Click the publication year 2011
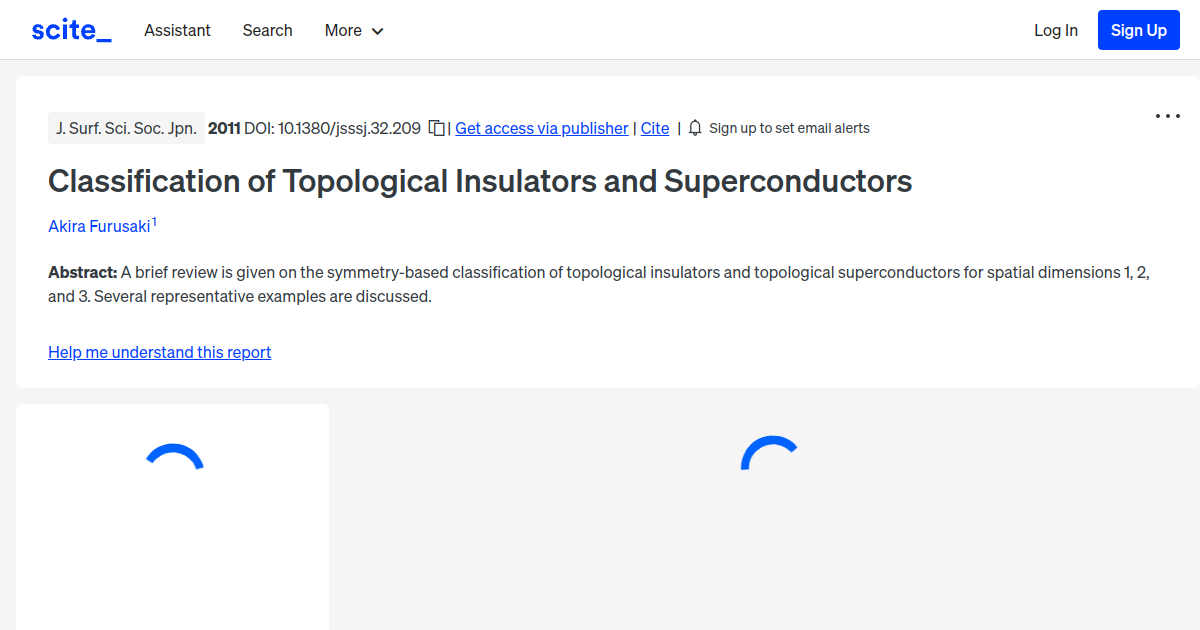The width and height of the screenshot is (1200, 630). pyautogui.click(x=222, y=128)
